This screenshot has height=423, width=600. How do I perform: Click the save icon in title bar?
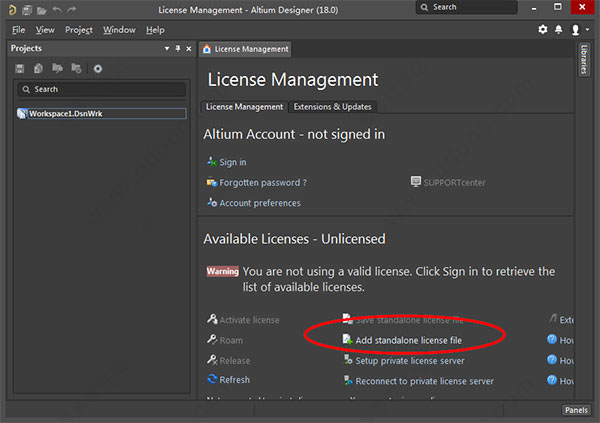click(28, 9)
